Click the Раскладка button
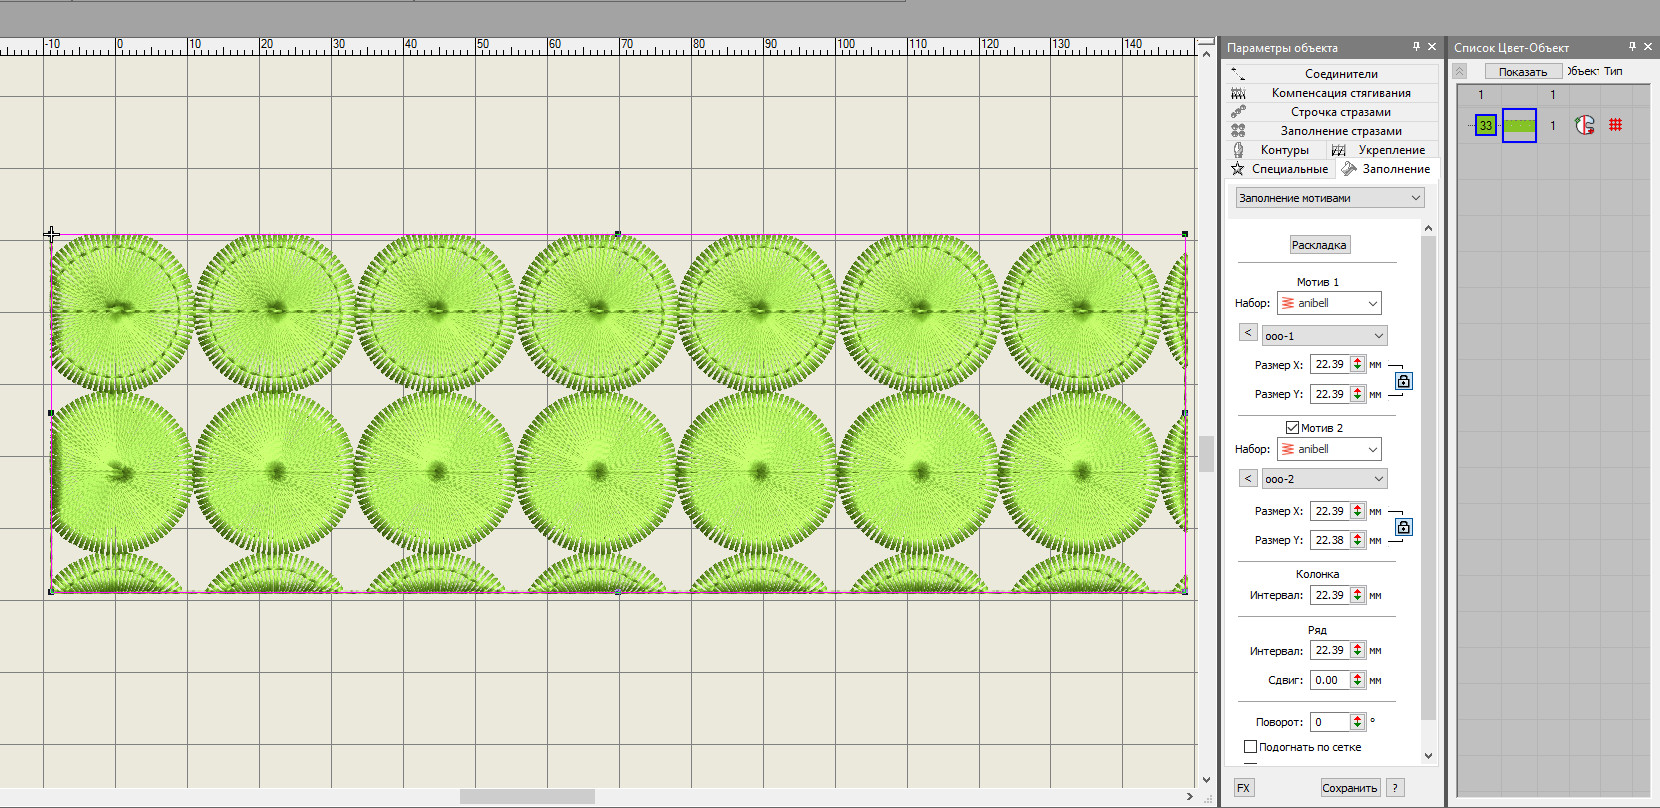The image size is (1660, 808). point(1319,245)
